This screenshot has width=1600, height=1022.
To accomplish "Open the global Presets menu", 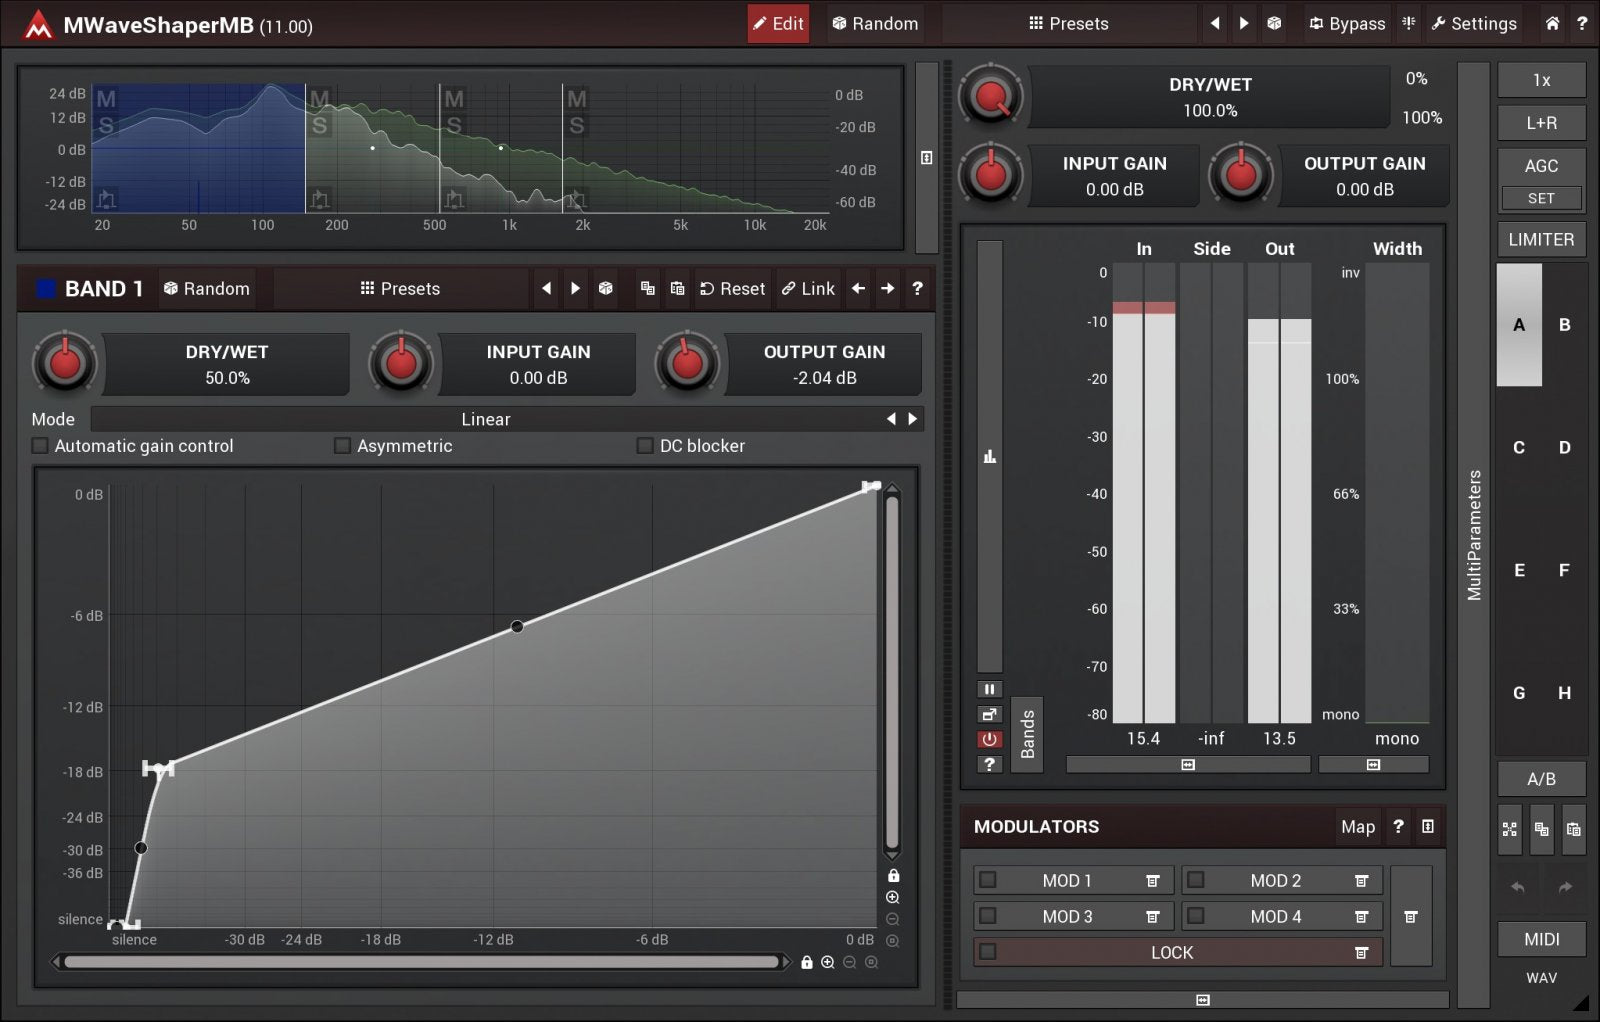I will [x=1068, y=24].
